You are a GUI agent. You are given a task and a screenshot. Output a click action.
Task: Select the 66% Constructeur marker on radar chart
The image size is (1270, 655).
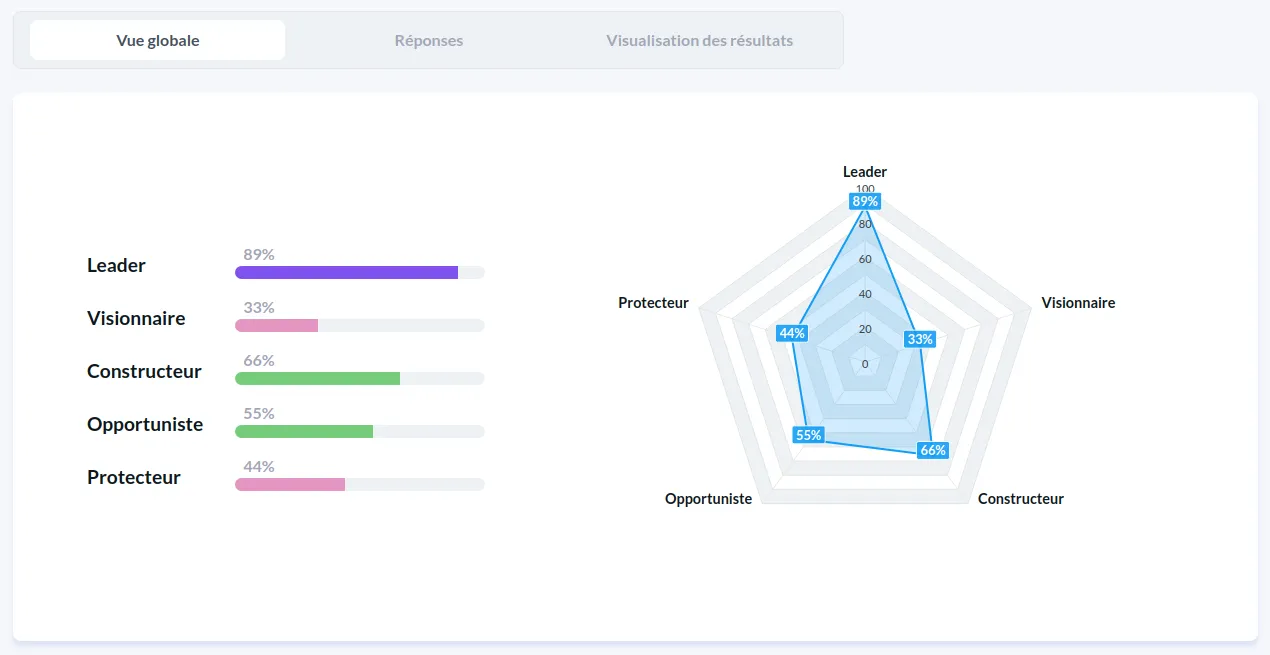[x=932, y=450]
